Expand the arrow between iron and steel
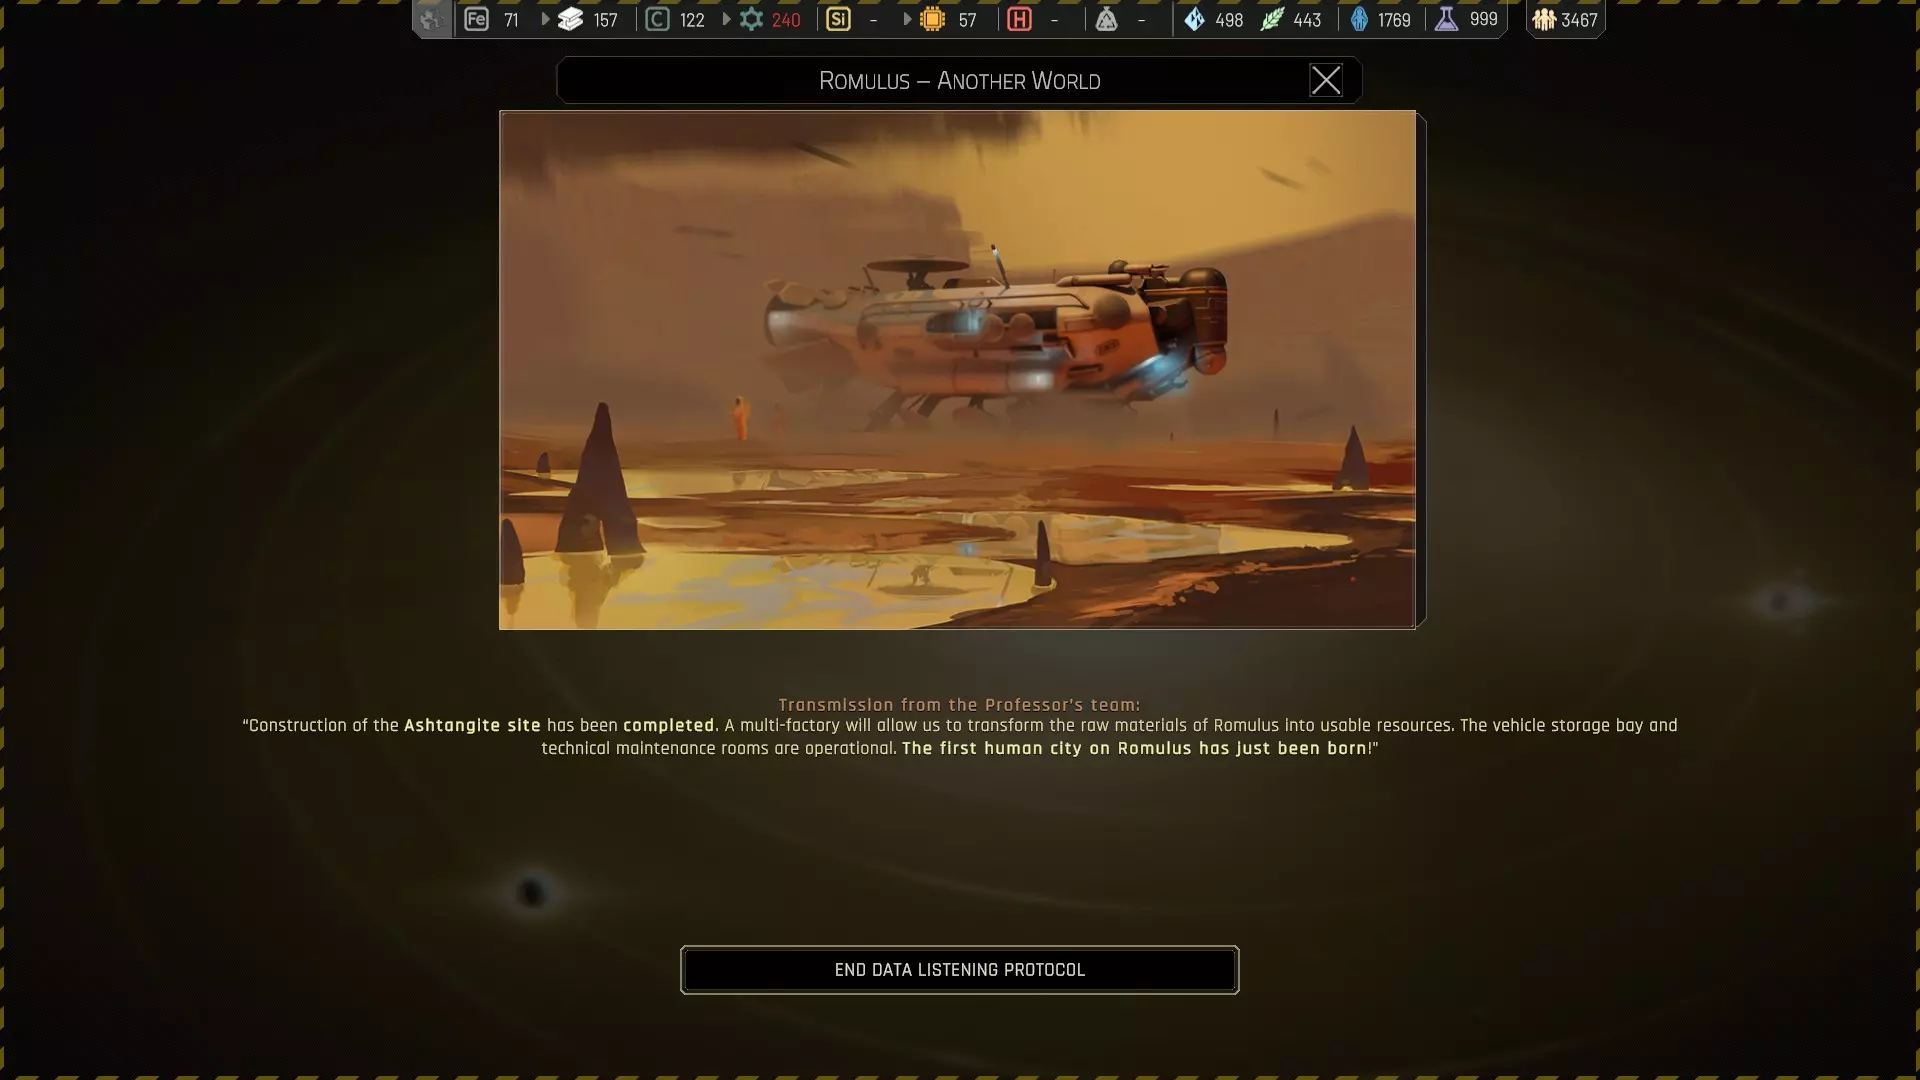 545,19
